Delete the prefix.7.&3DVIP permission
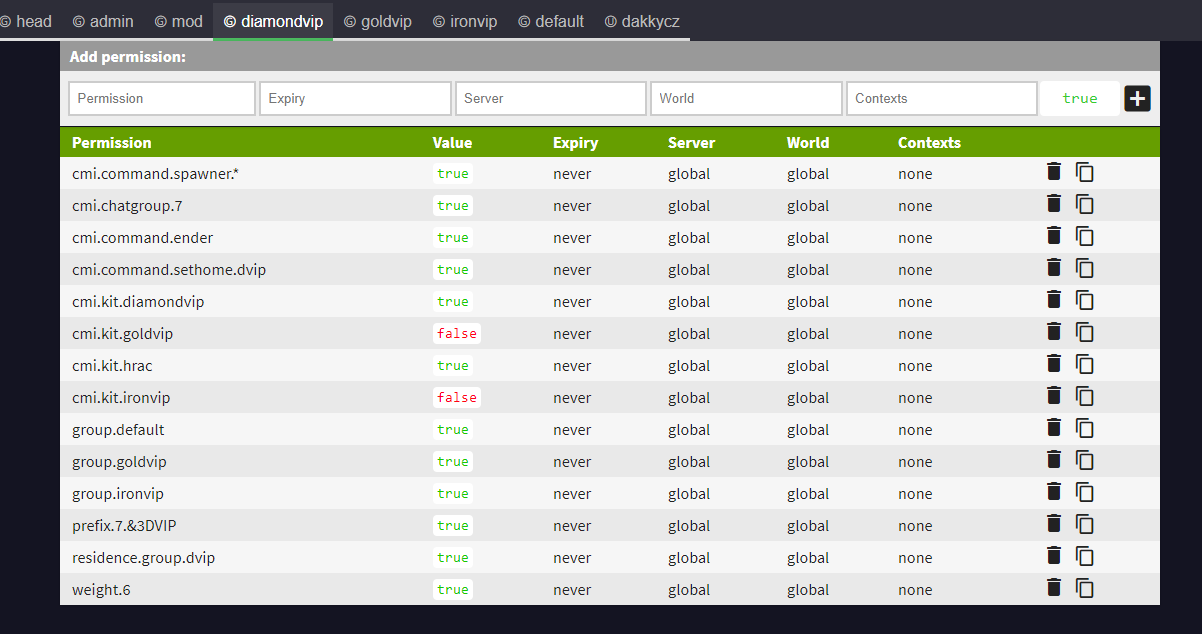The width and height of the screenshot is (1202, 634). (1053, 524)
